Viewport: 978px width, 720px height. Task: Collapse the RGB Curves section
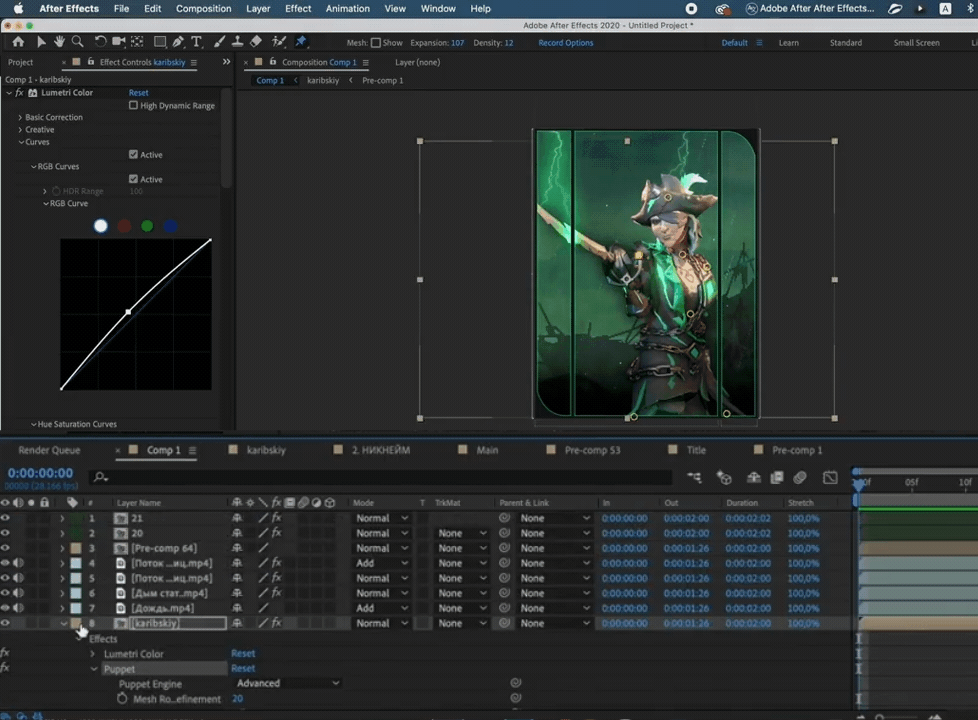34,167
